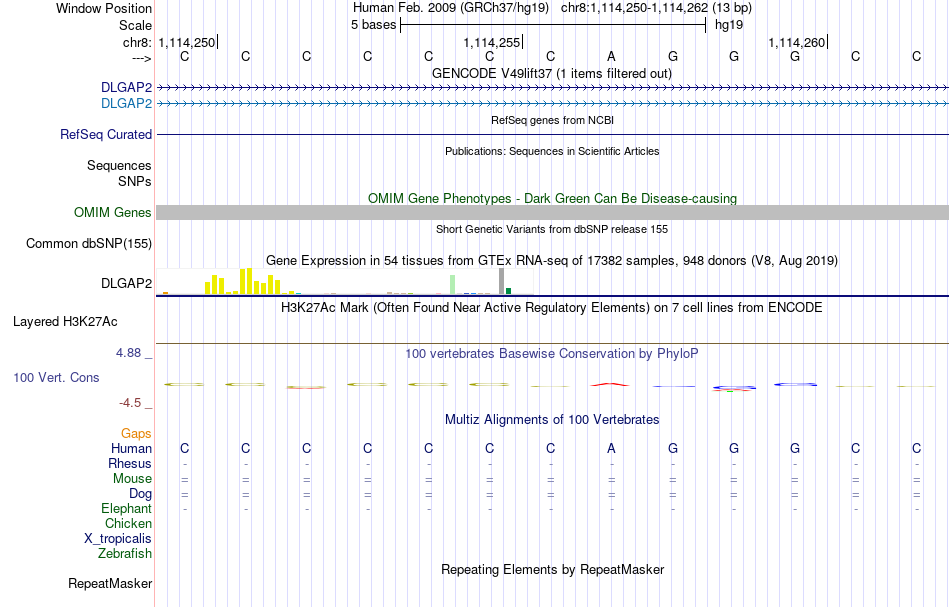Click the hg19 label beside scale bar

(x=729, y=25)
